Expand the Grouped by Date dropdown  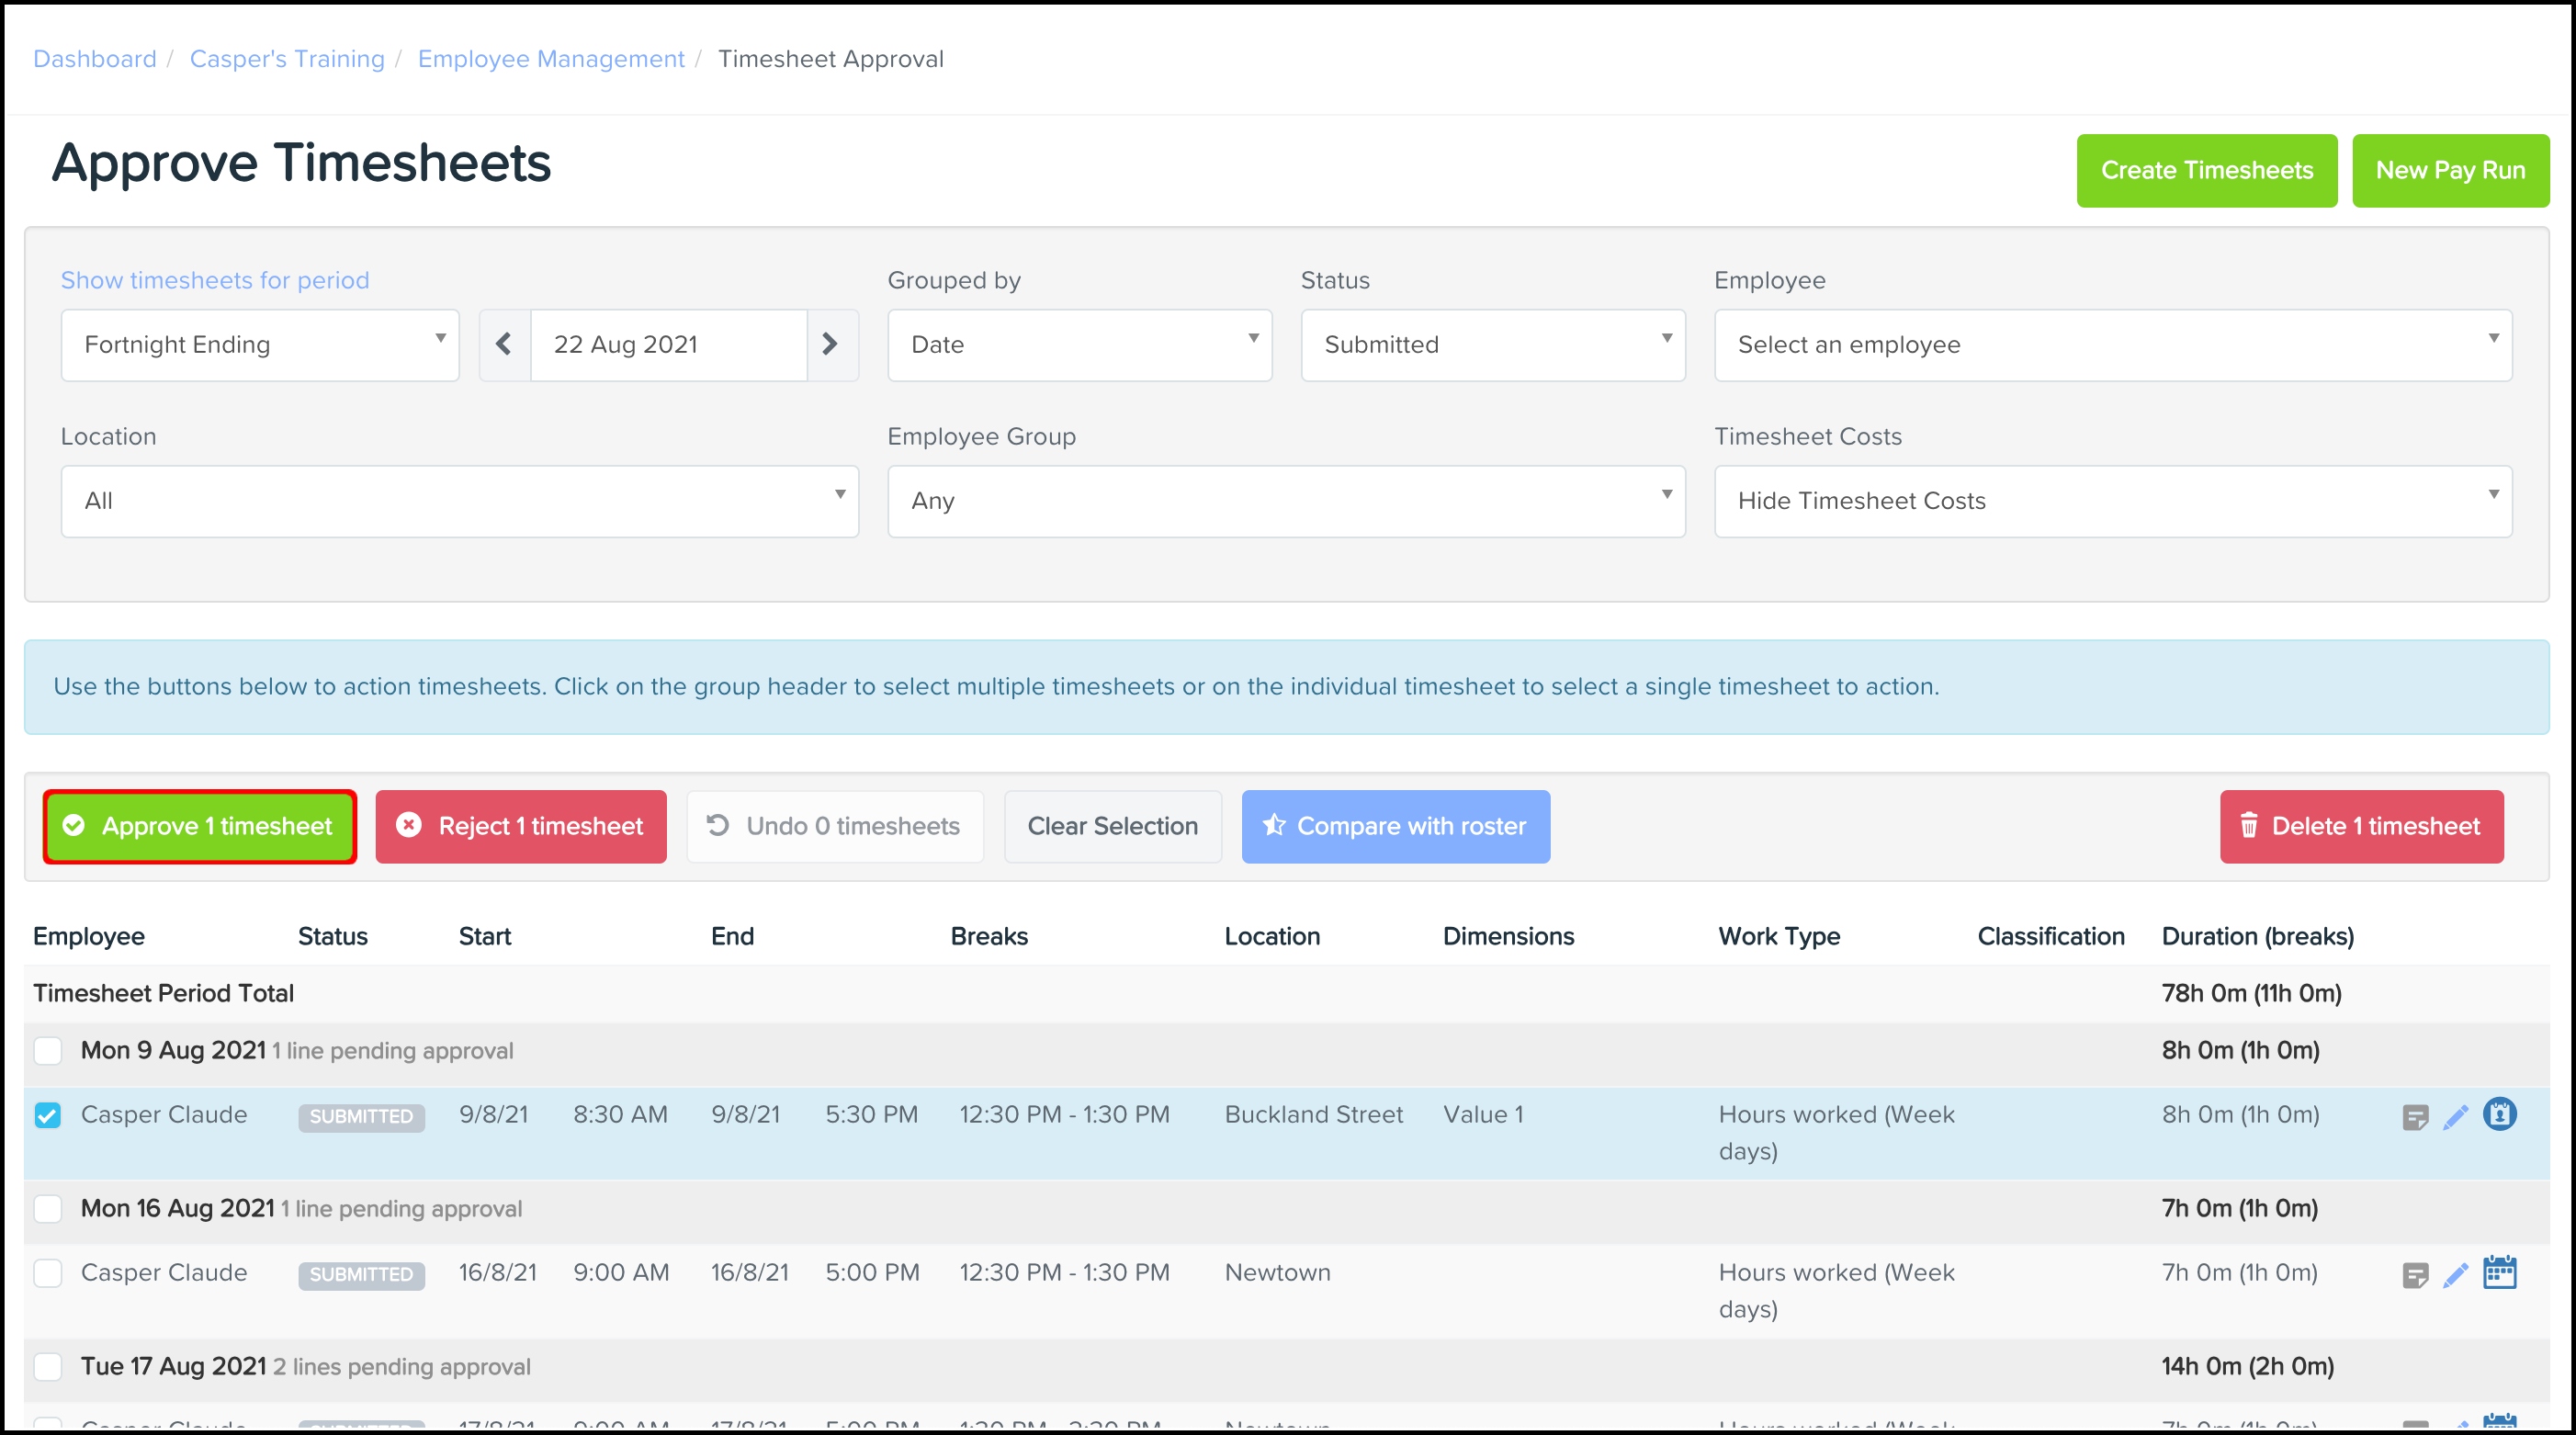coord(1079,344)
